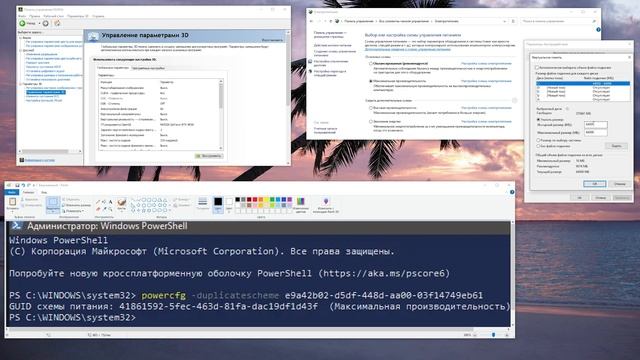Image resolution: width=640 pixels, height=360 pixels.
Task: Open Paste dropdown arrow in Paint
Action: coord(12,211)
